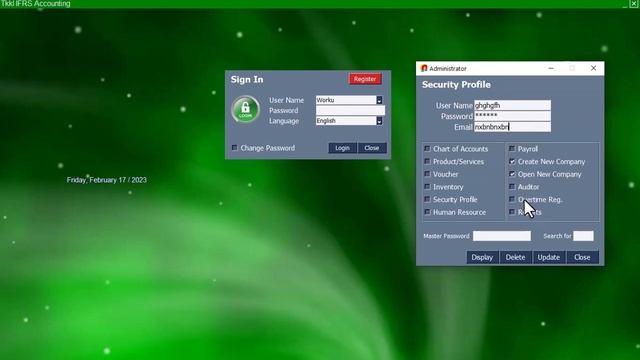640x360 pixels.
Task: Focus the Master Password field
Action: click(502, 236)
